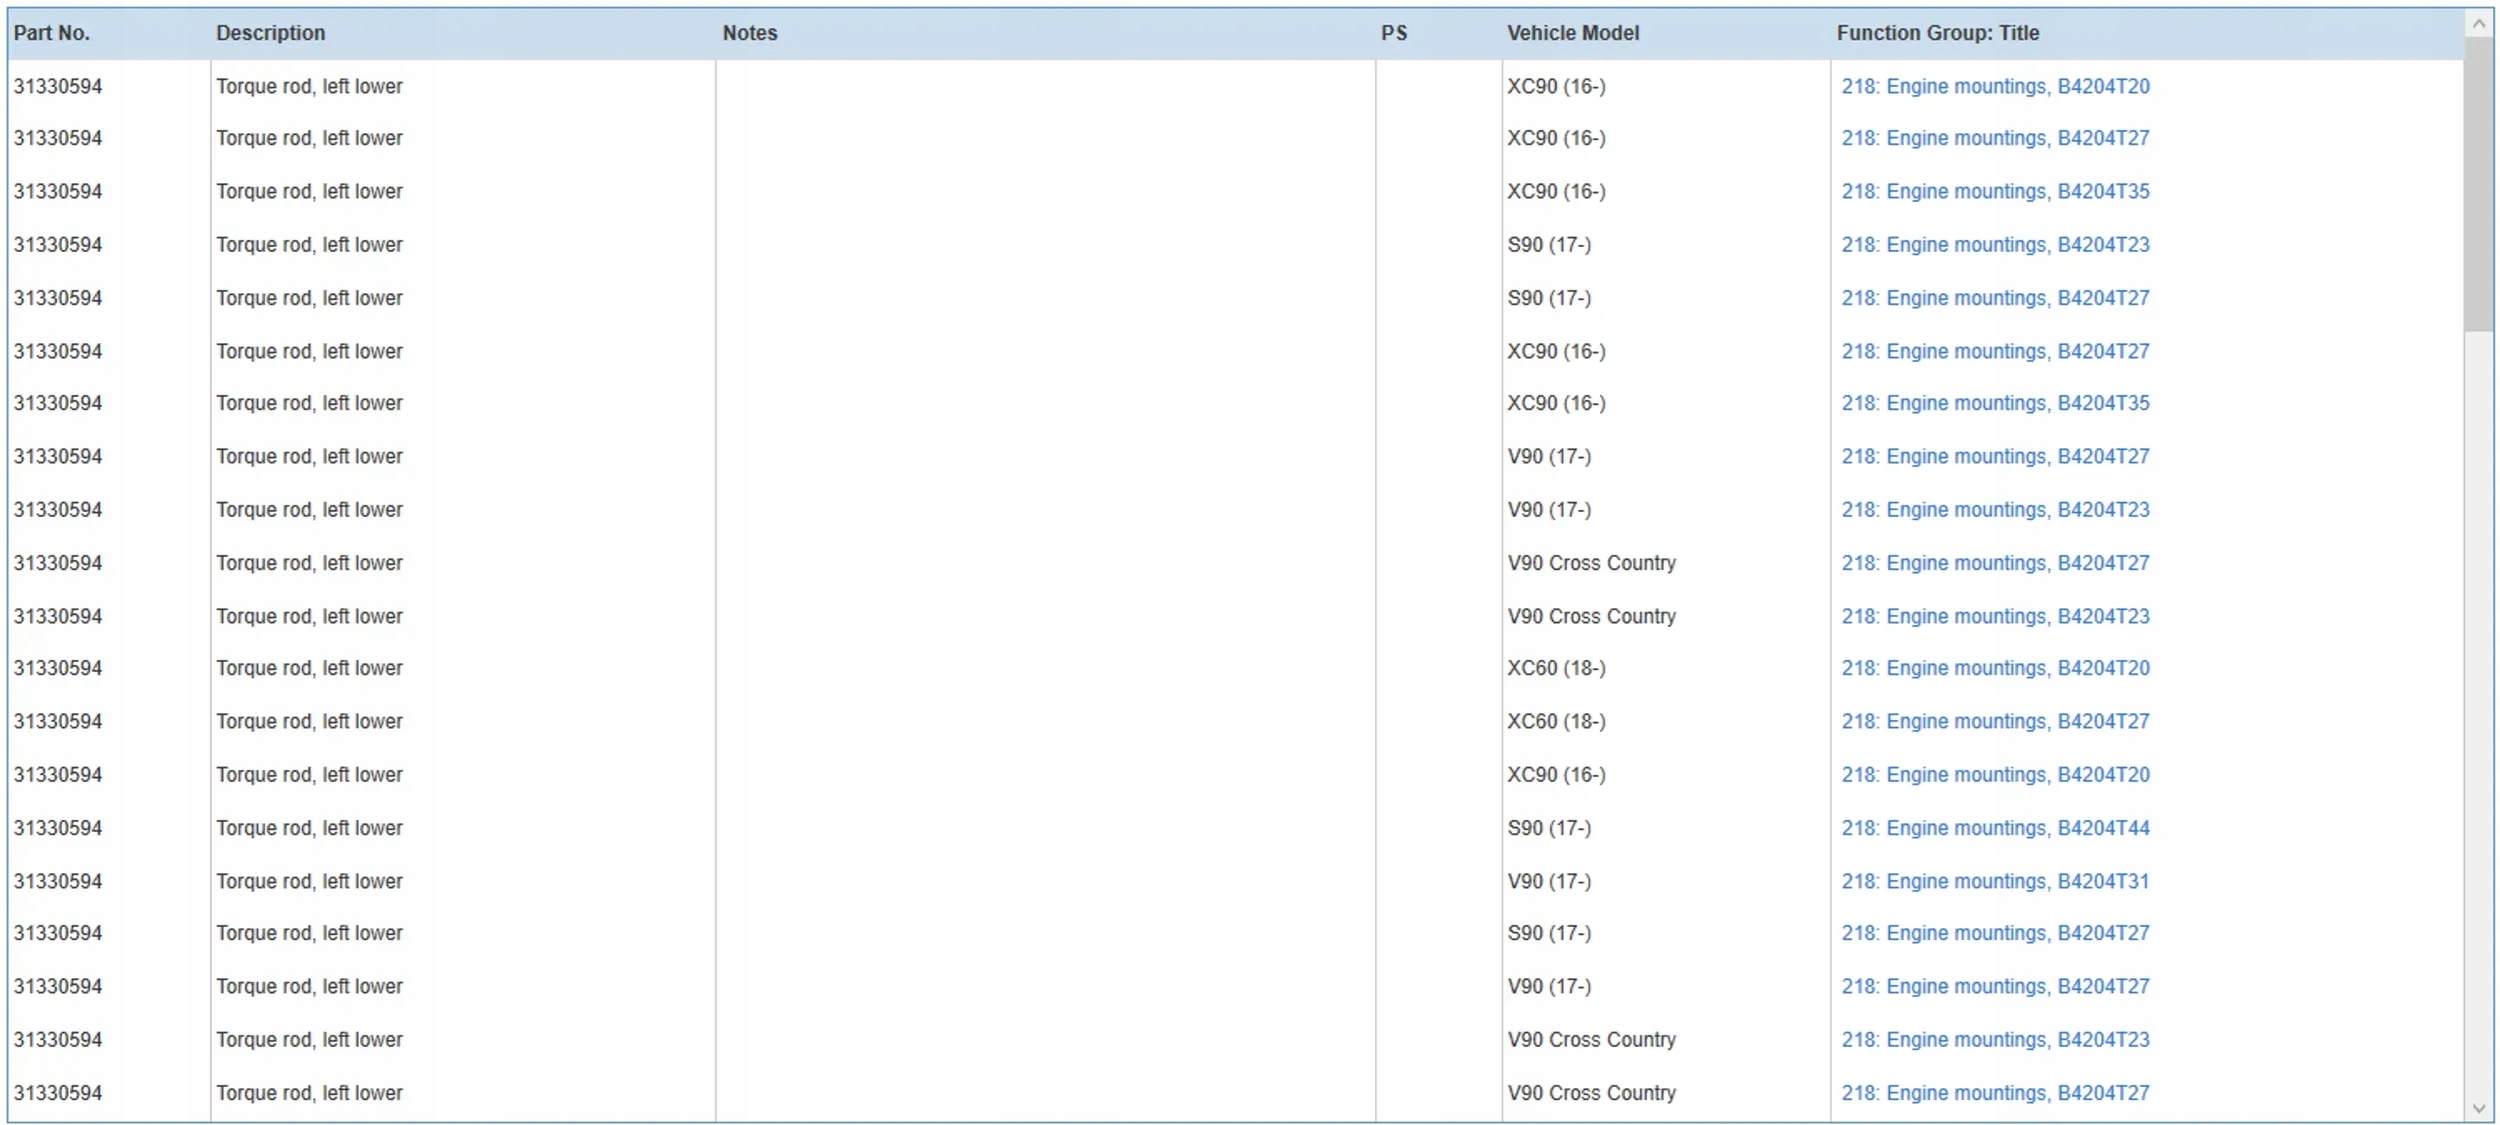Click the scrollbar down arrow
The height and width of the screenshot is (1125, 2500).
coord(2478,1108)
